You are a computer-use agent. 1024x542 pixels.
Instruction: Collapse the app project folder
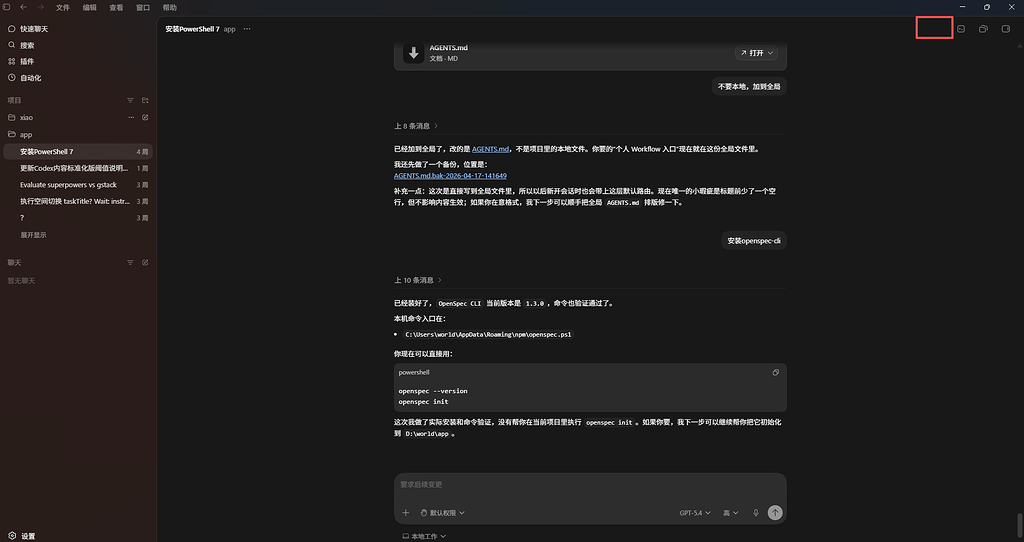pyautogui.click(x=78, y=135)
